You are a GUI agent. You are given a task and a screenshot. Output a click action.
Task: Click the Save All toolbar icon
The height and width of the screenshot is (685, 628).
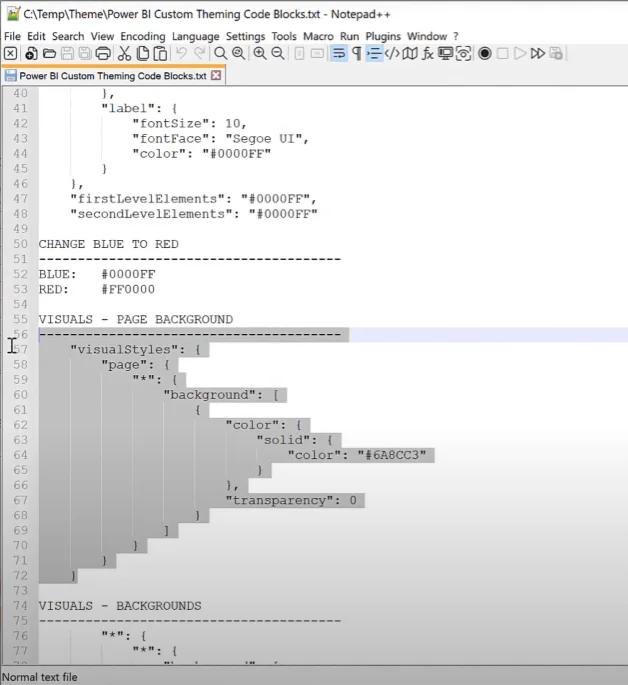85,54
